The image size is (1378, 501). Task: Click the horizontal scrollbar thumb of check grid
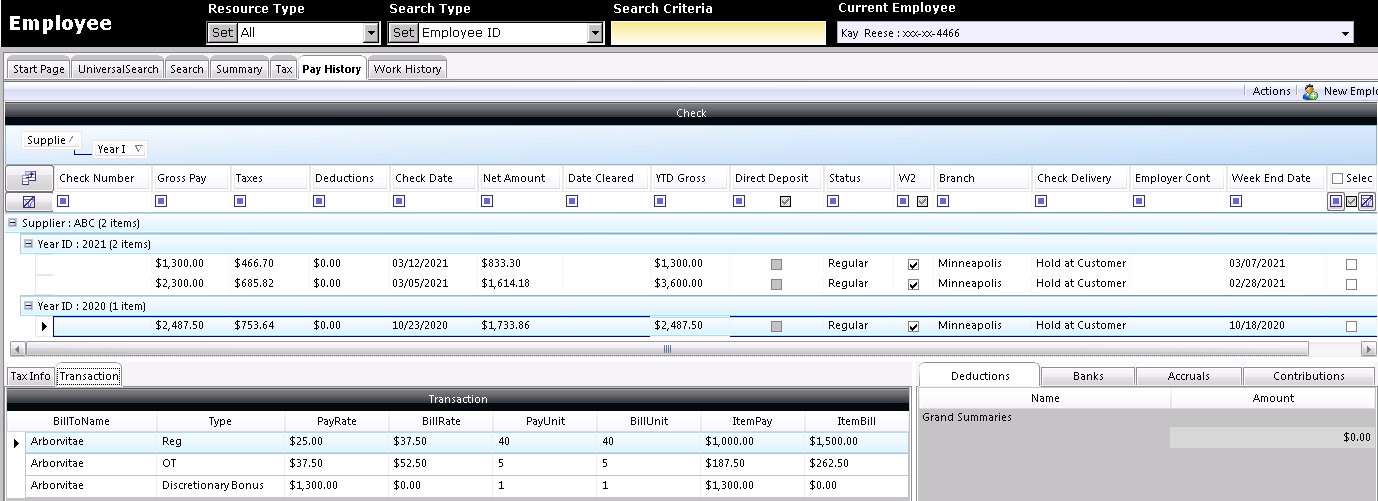[667, 349]
